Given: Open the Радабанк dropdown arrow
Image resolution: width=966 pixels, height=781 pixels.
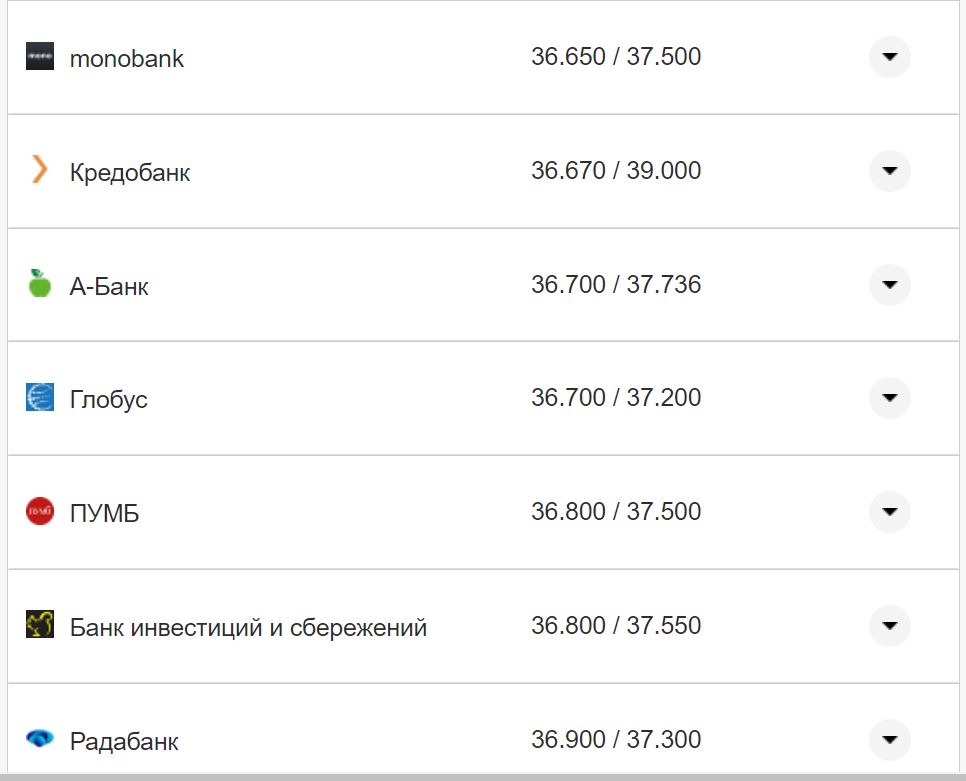Looking at the screenshot, I should [889, 740].
